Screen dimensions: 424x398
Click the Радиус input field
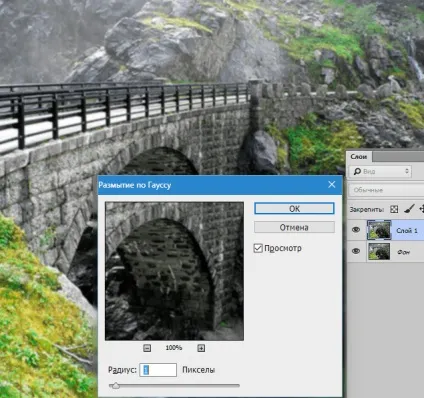tap(158, 370)
